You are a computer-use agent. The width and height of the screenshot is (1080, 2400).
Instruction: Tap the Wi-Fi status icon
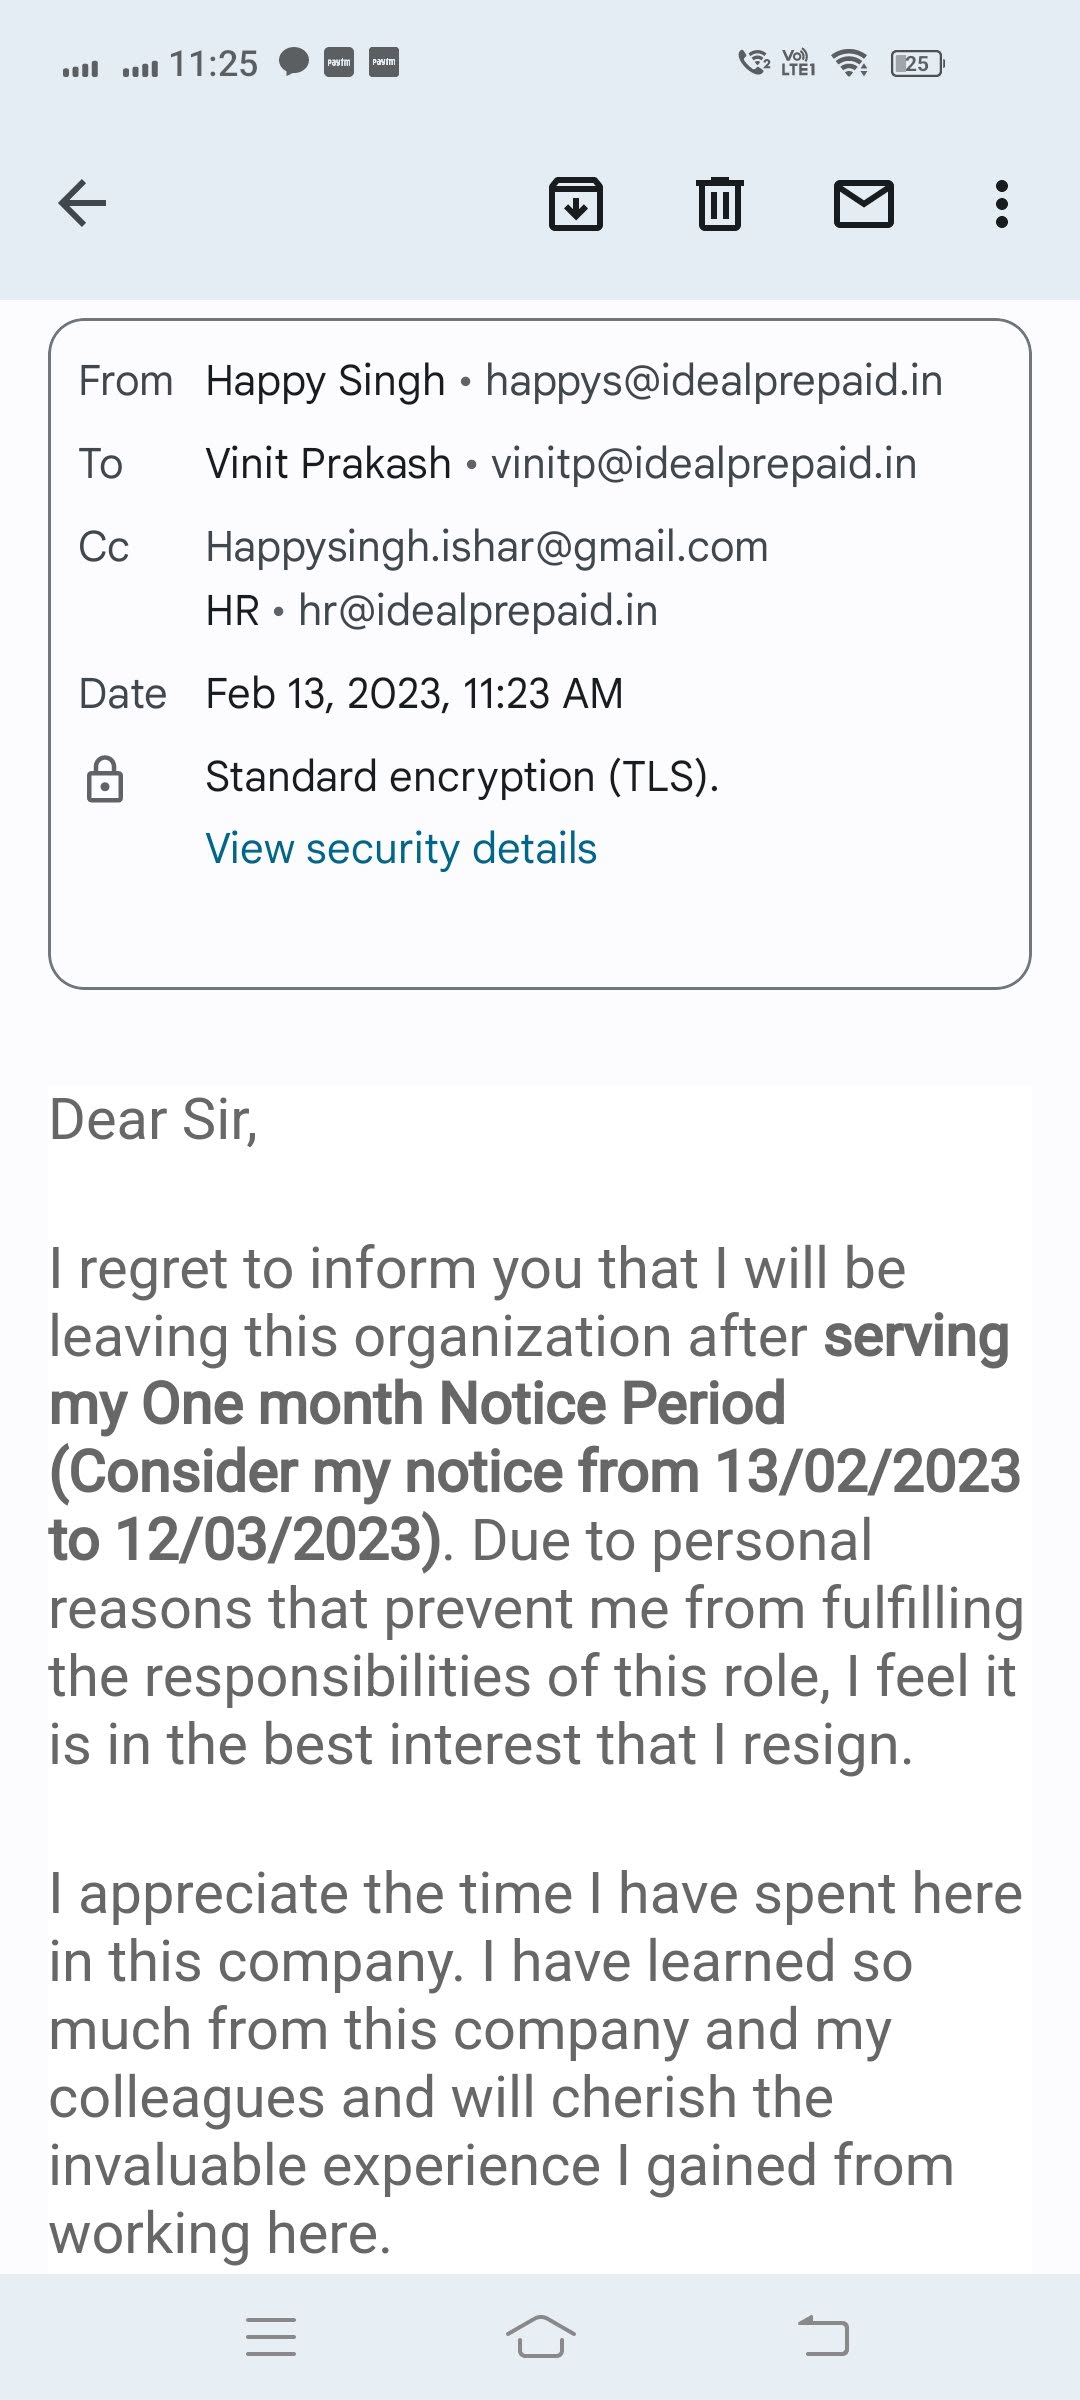coord(851,63)
